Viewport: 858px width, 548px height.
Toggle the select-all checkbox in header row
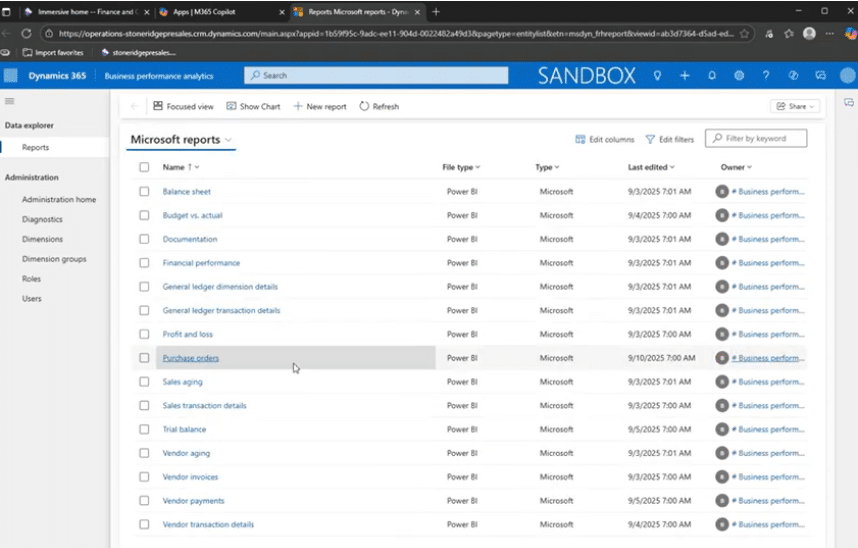pos(144,168)
